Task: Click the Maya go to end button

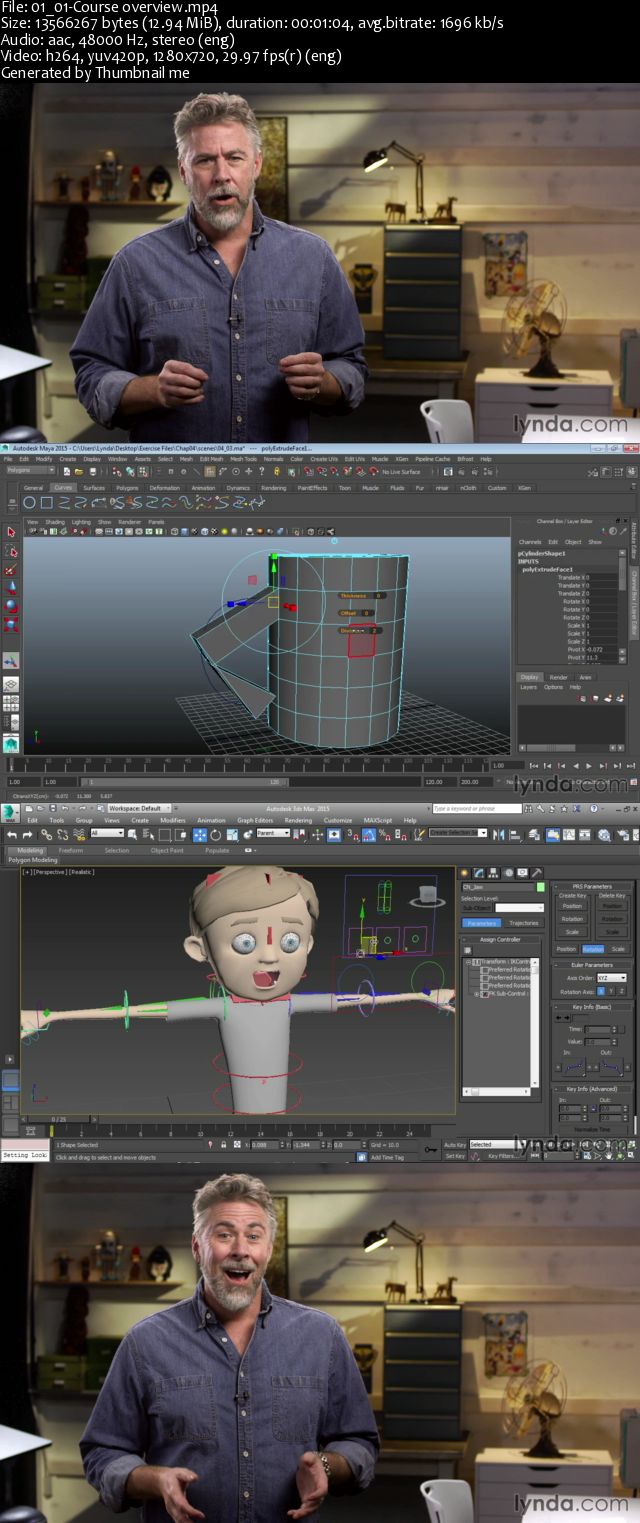Action: pyautogui.click(x=631, y=766)
